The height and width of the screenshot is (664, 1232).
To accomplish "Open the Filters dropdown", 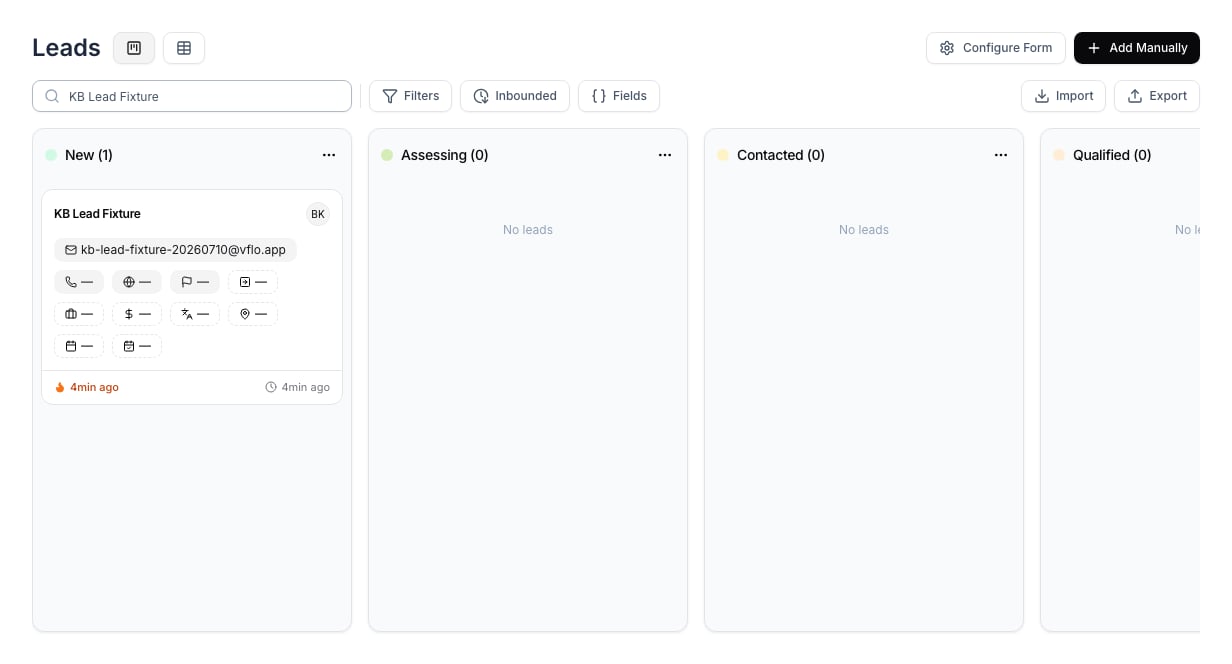I will 411,96.
